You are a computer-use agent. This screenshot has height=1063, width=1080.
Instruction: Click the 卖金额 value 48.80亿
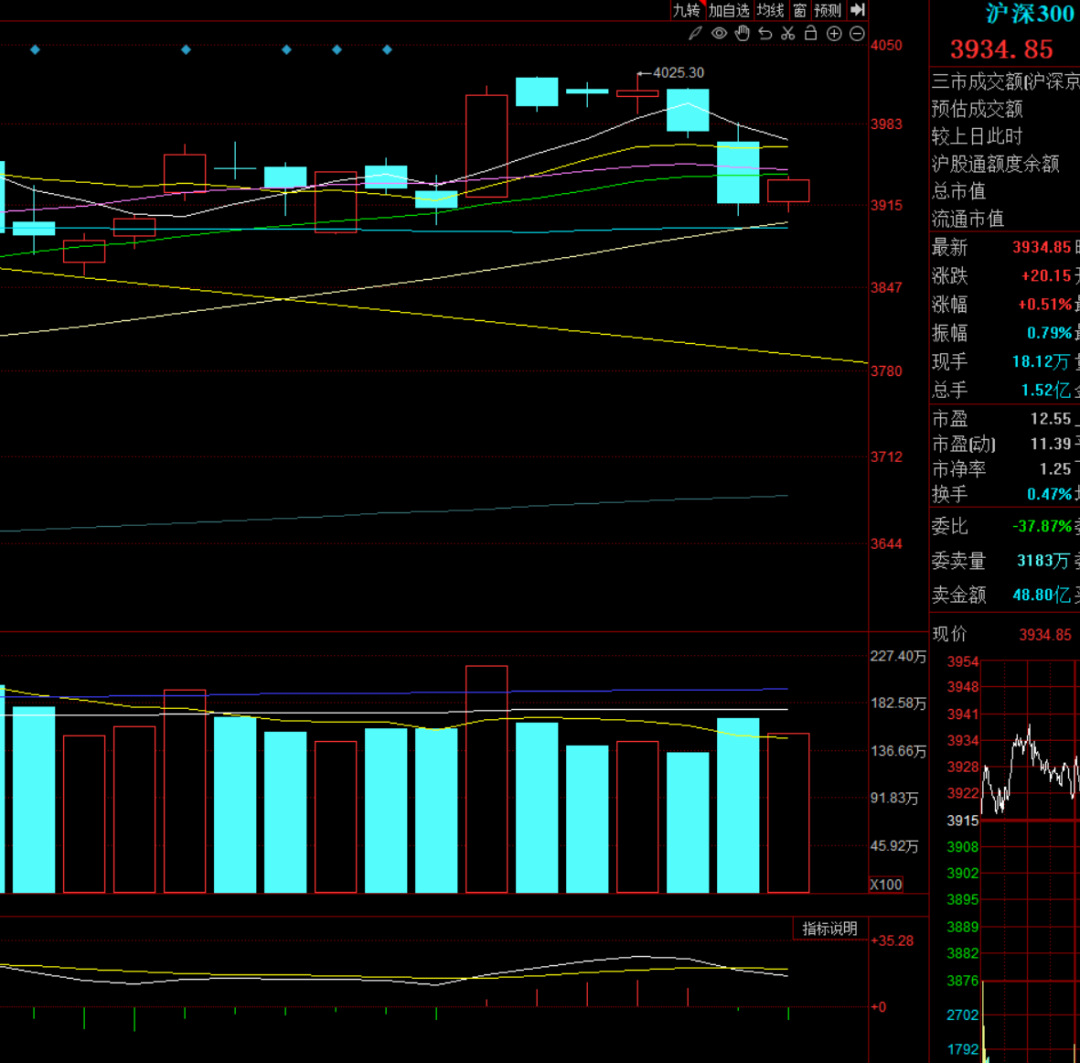pos(1042,595)
